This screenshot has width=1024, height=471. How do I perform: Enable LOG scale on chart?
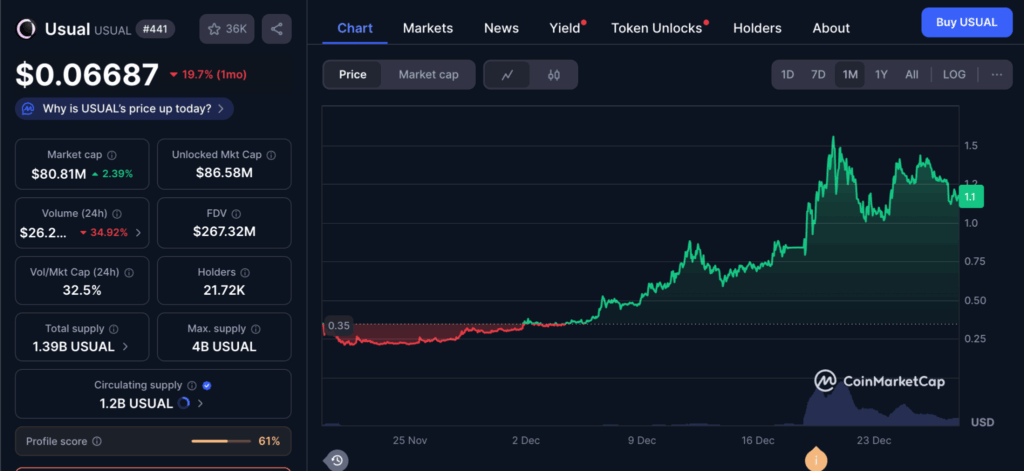(954, 75)
